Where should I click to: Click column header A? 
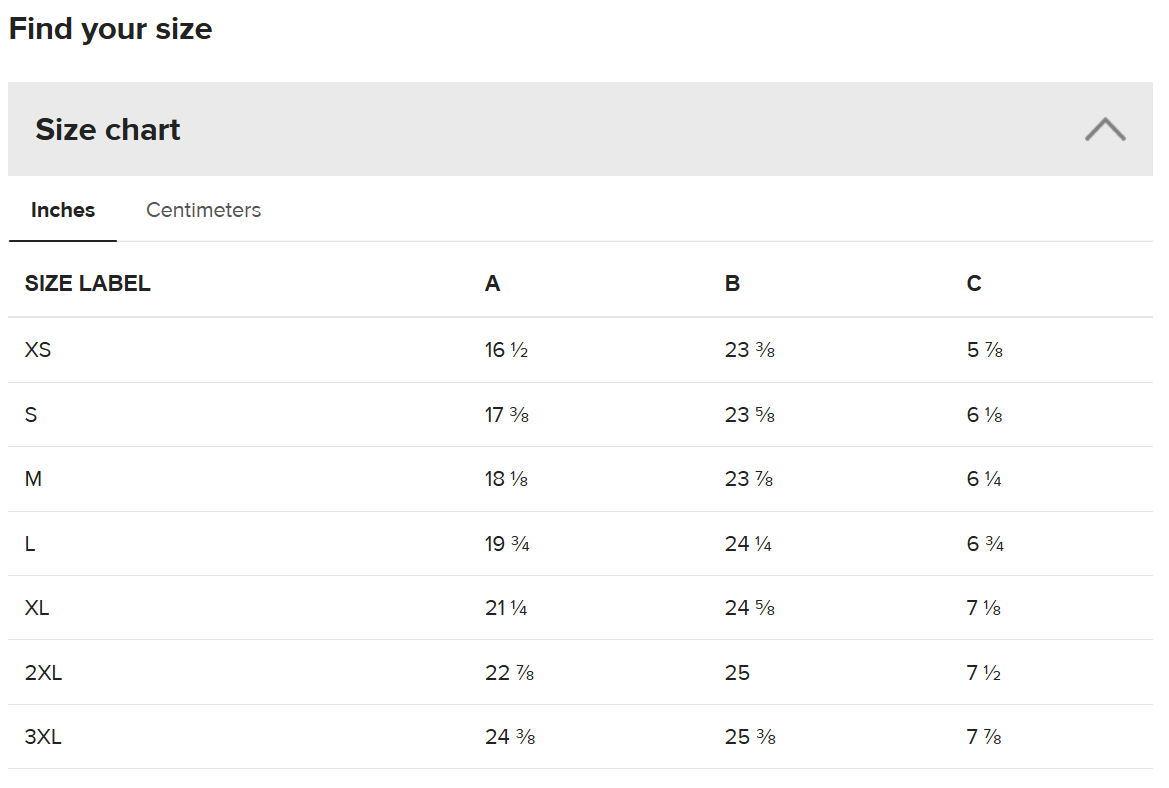point(492,284)
